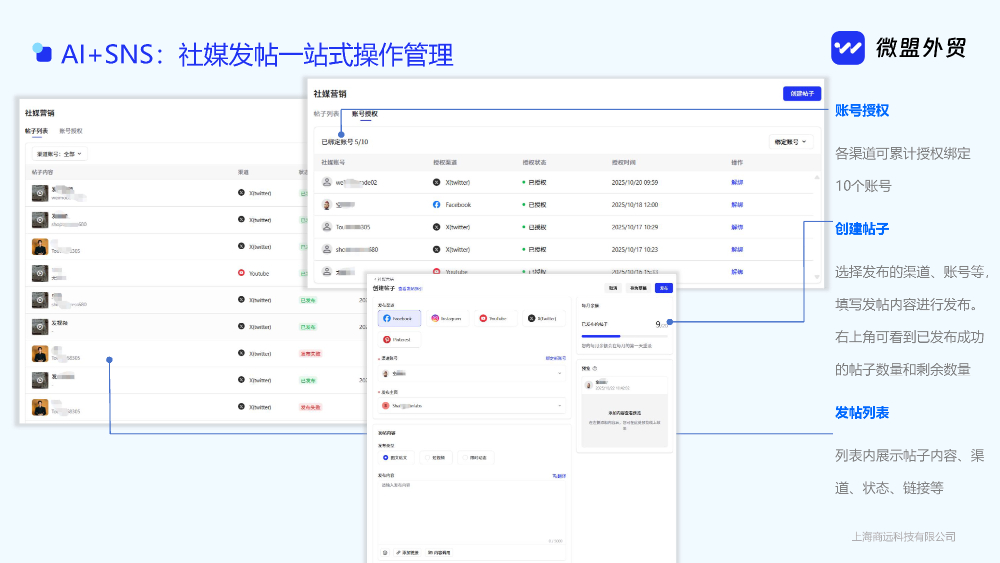The width and height of the screenshot is (1000, 563).
Task: Click the 保存草稿 button
Action: [x=638, y=288]
